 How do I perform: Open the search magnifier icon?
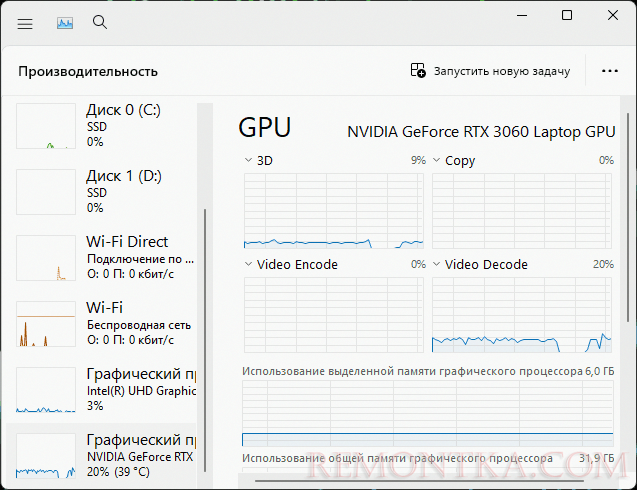click(x=100, y=22)
